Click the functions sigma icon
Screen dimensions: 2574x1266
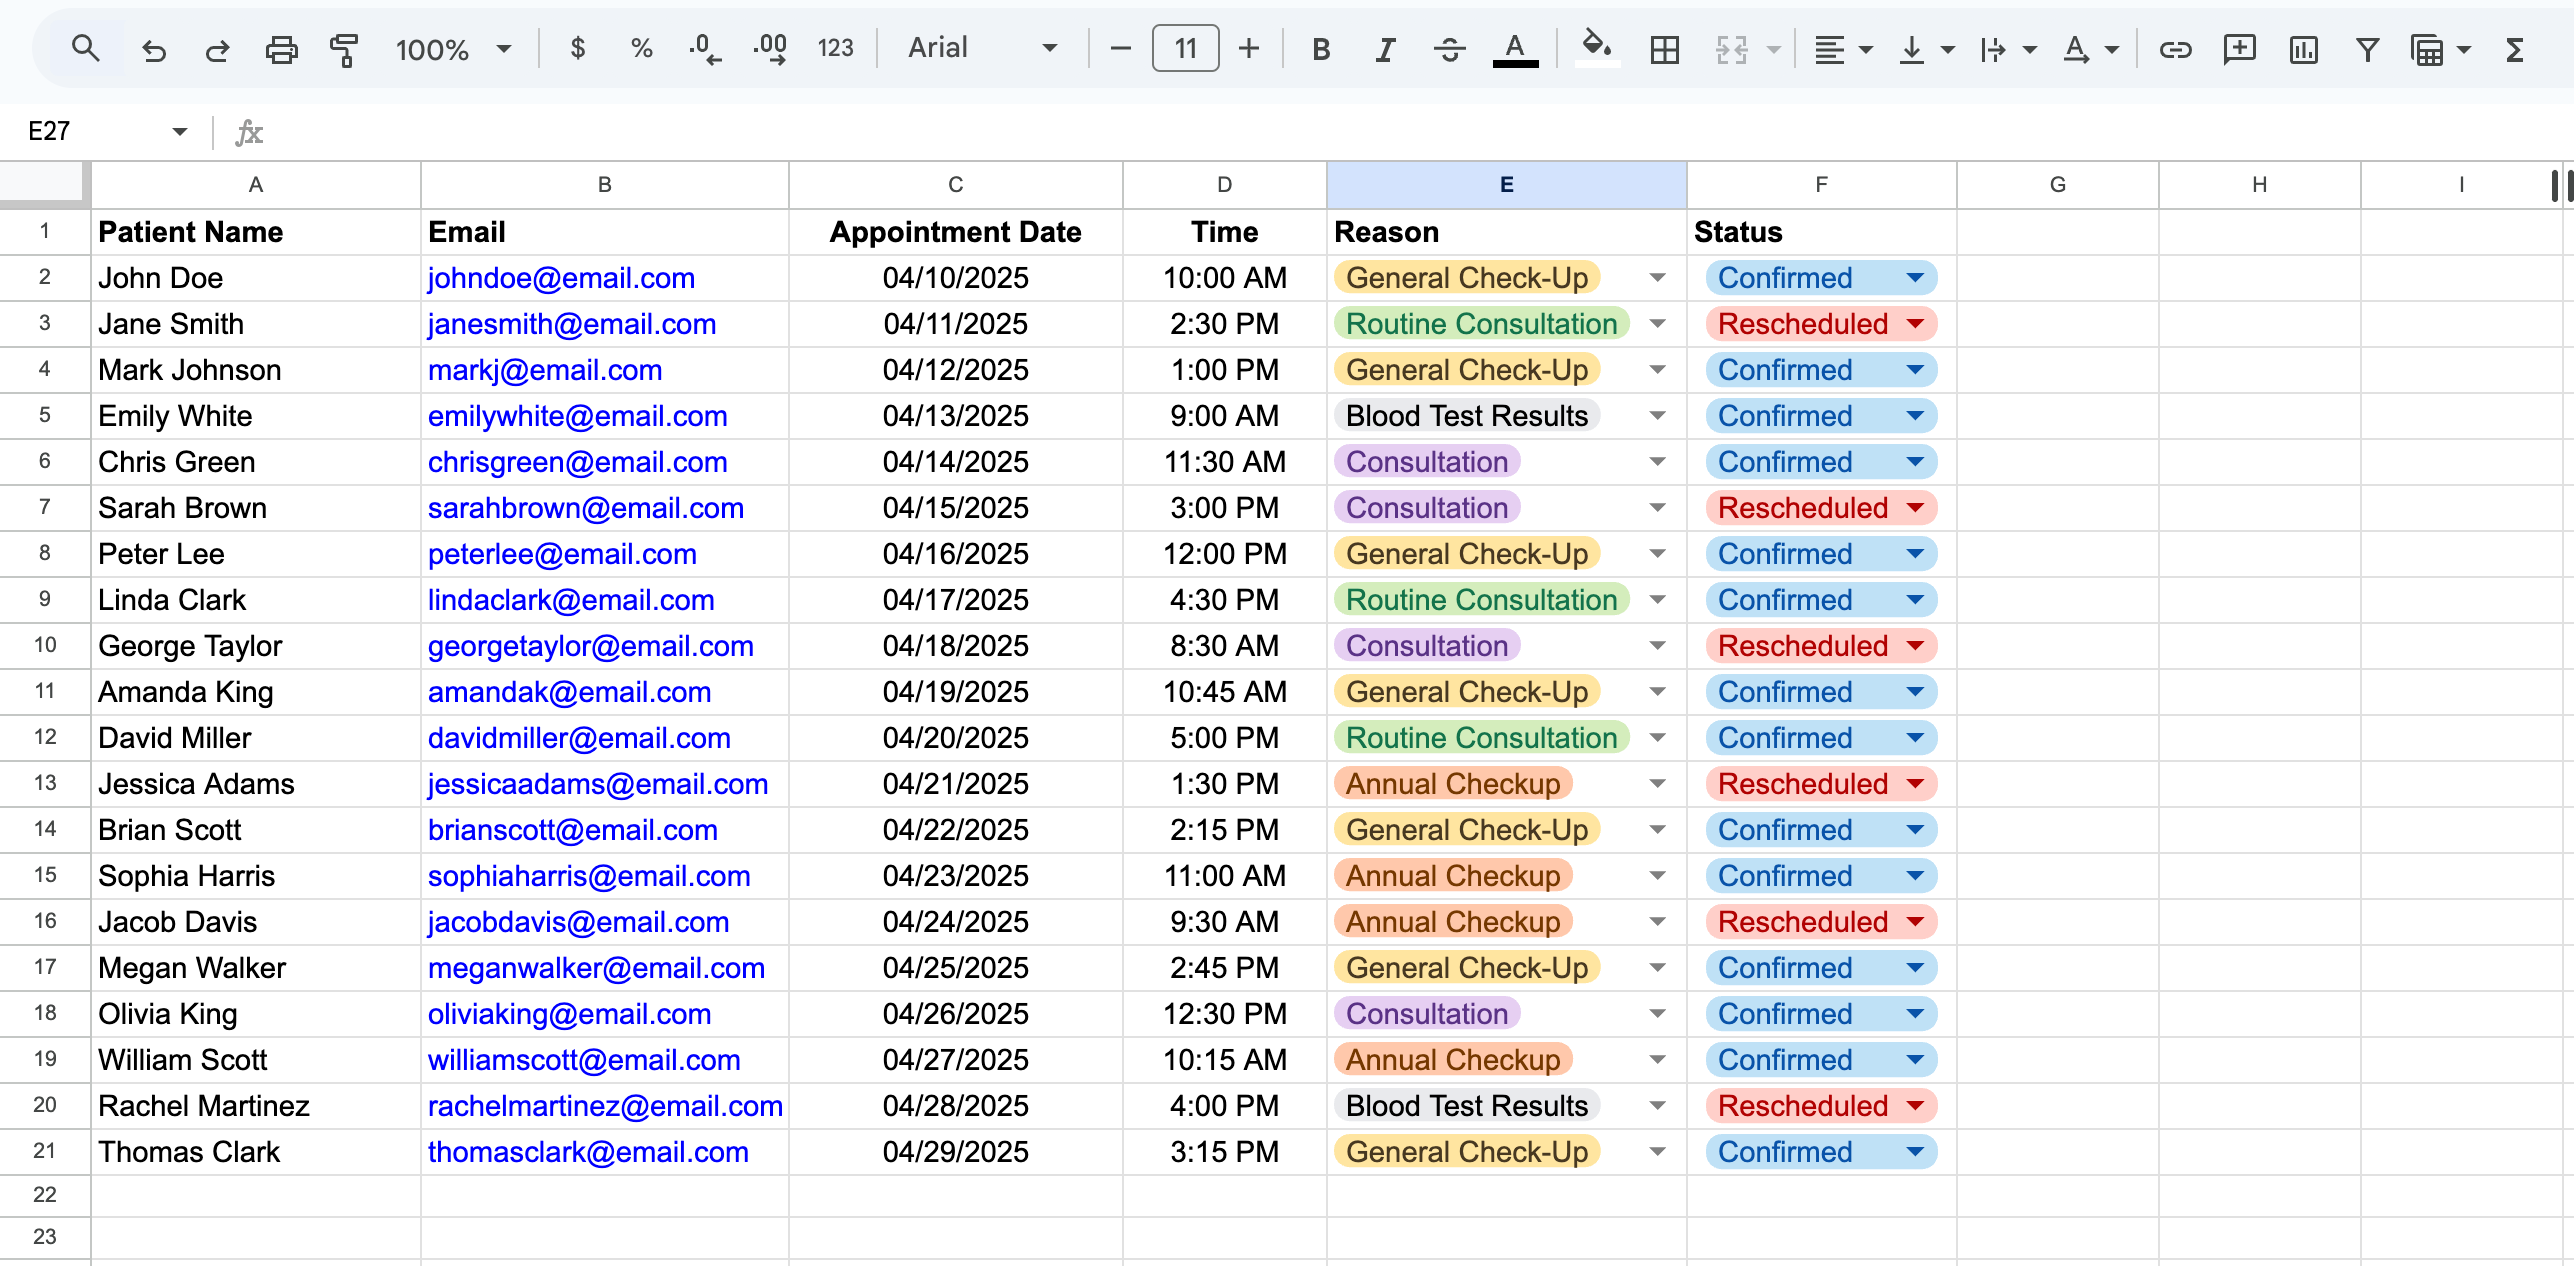(x=2514, y=49)
